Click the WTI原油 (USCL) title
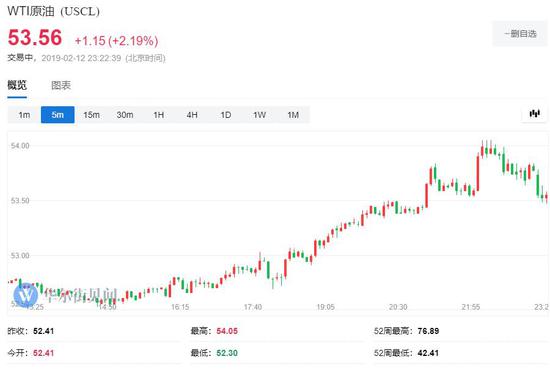This screenshot has height=370, width=550. point(53,11)
